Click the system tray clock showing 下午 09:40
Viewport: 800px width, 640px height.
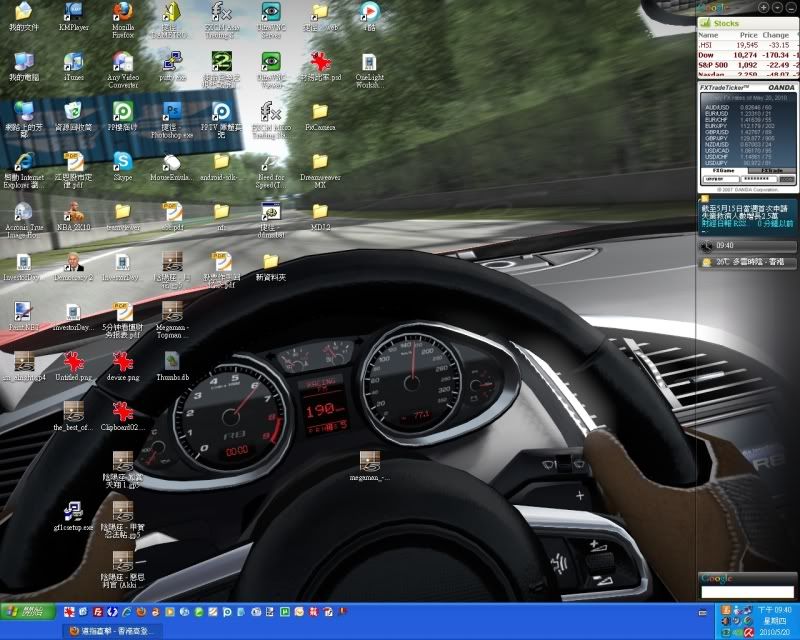pos(774,610)
